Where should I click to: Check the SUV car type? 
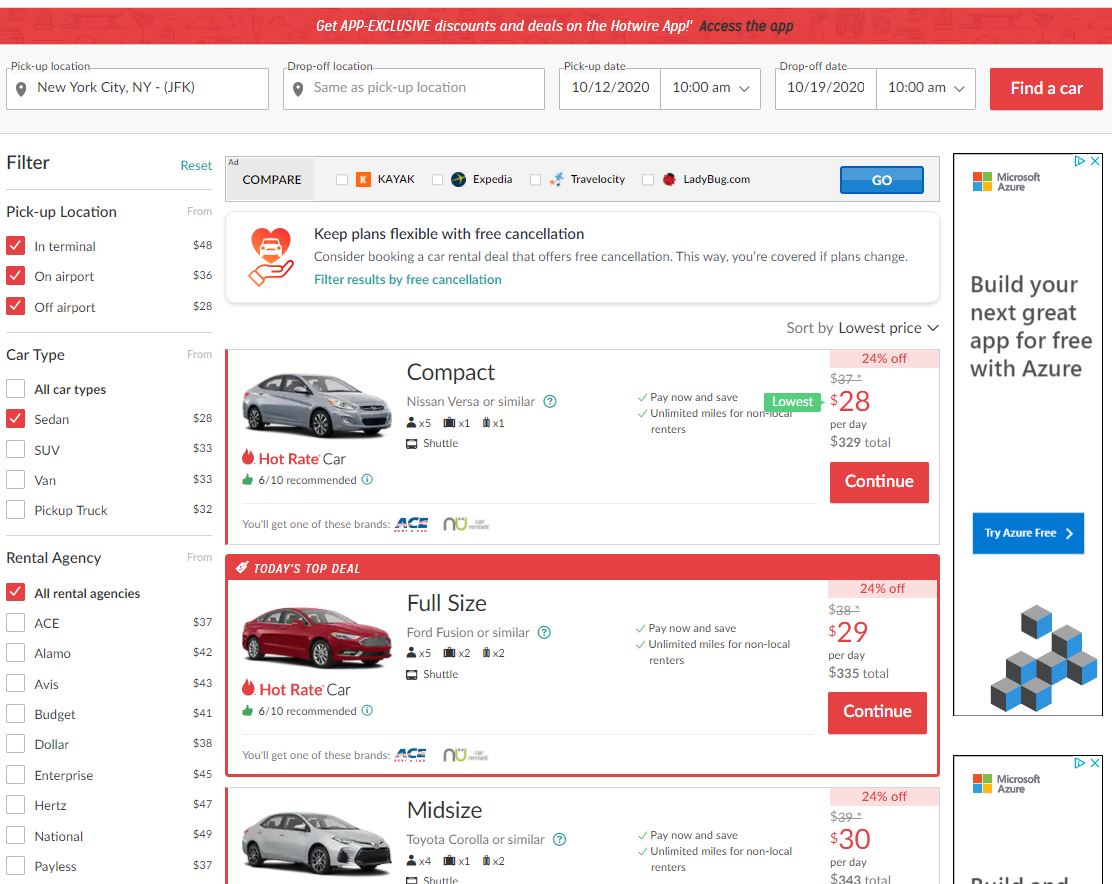(x=16, y=449)
